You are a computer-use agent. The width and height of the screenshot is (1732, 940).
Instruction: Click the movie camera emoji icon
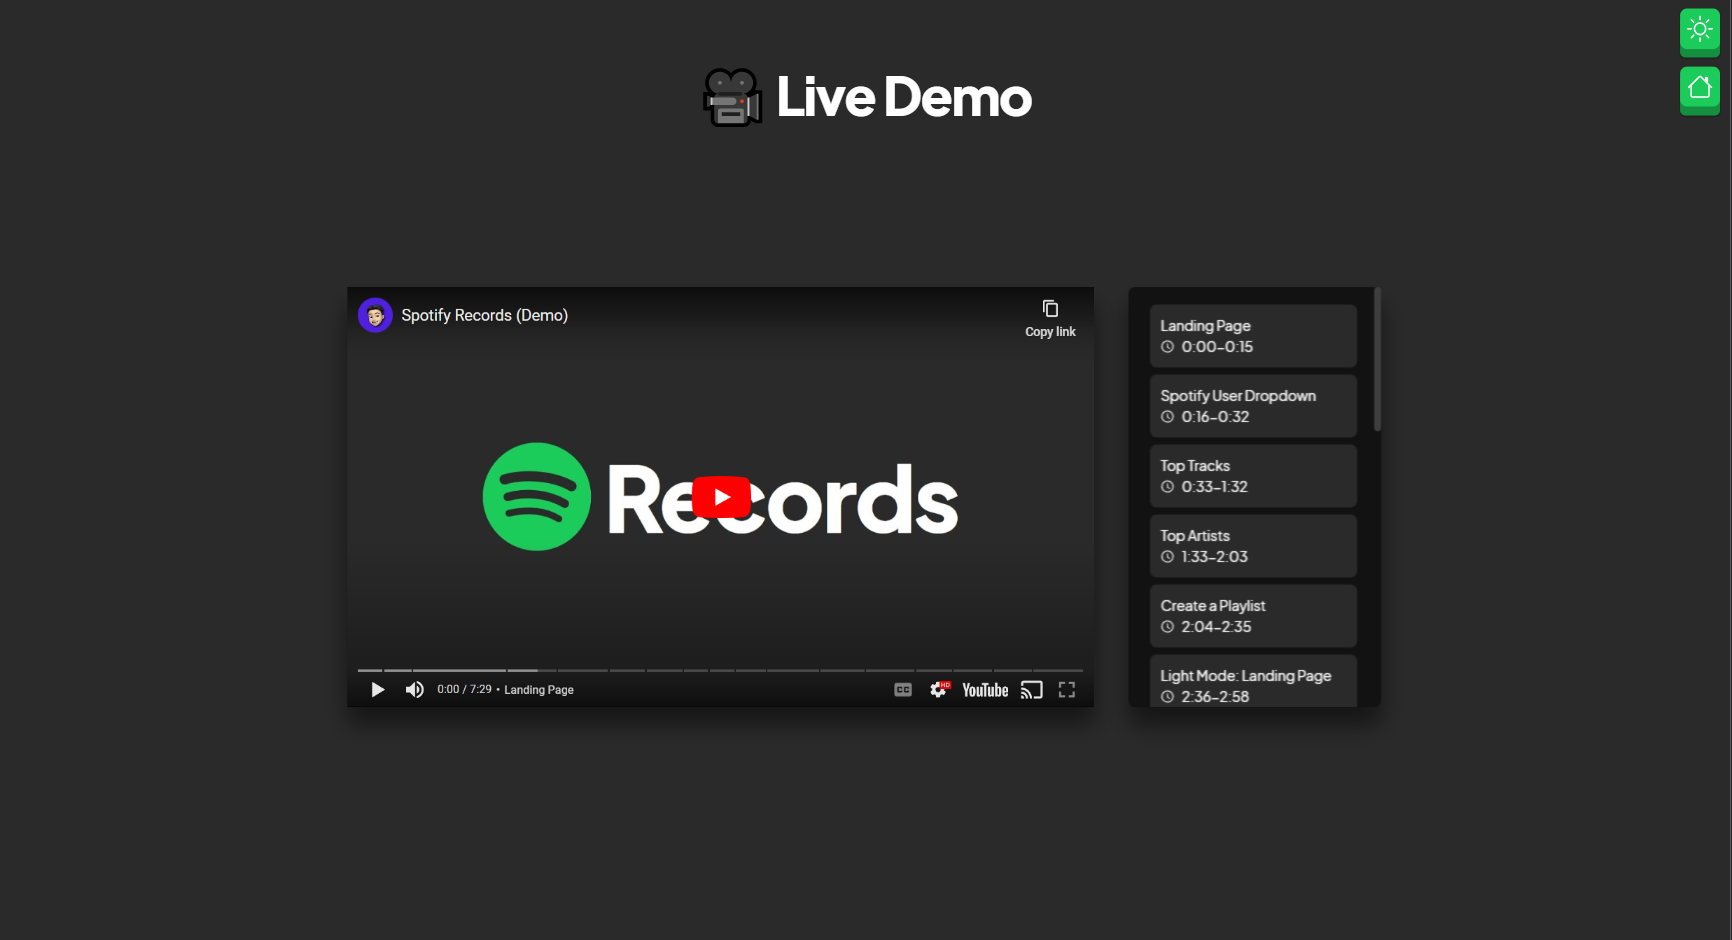point(733,97)
